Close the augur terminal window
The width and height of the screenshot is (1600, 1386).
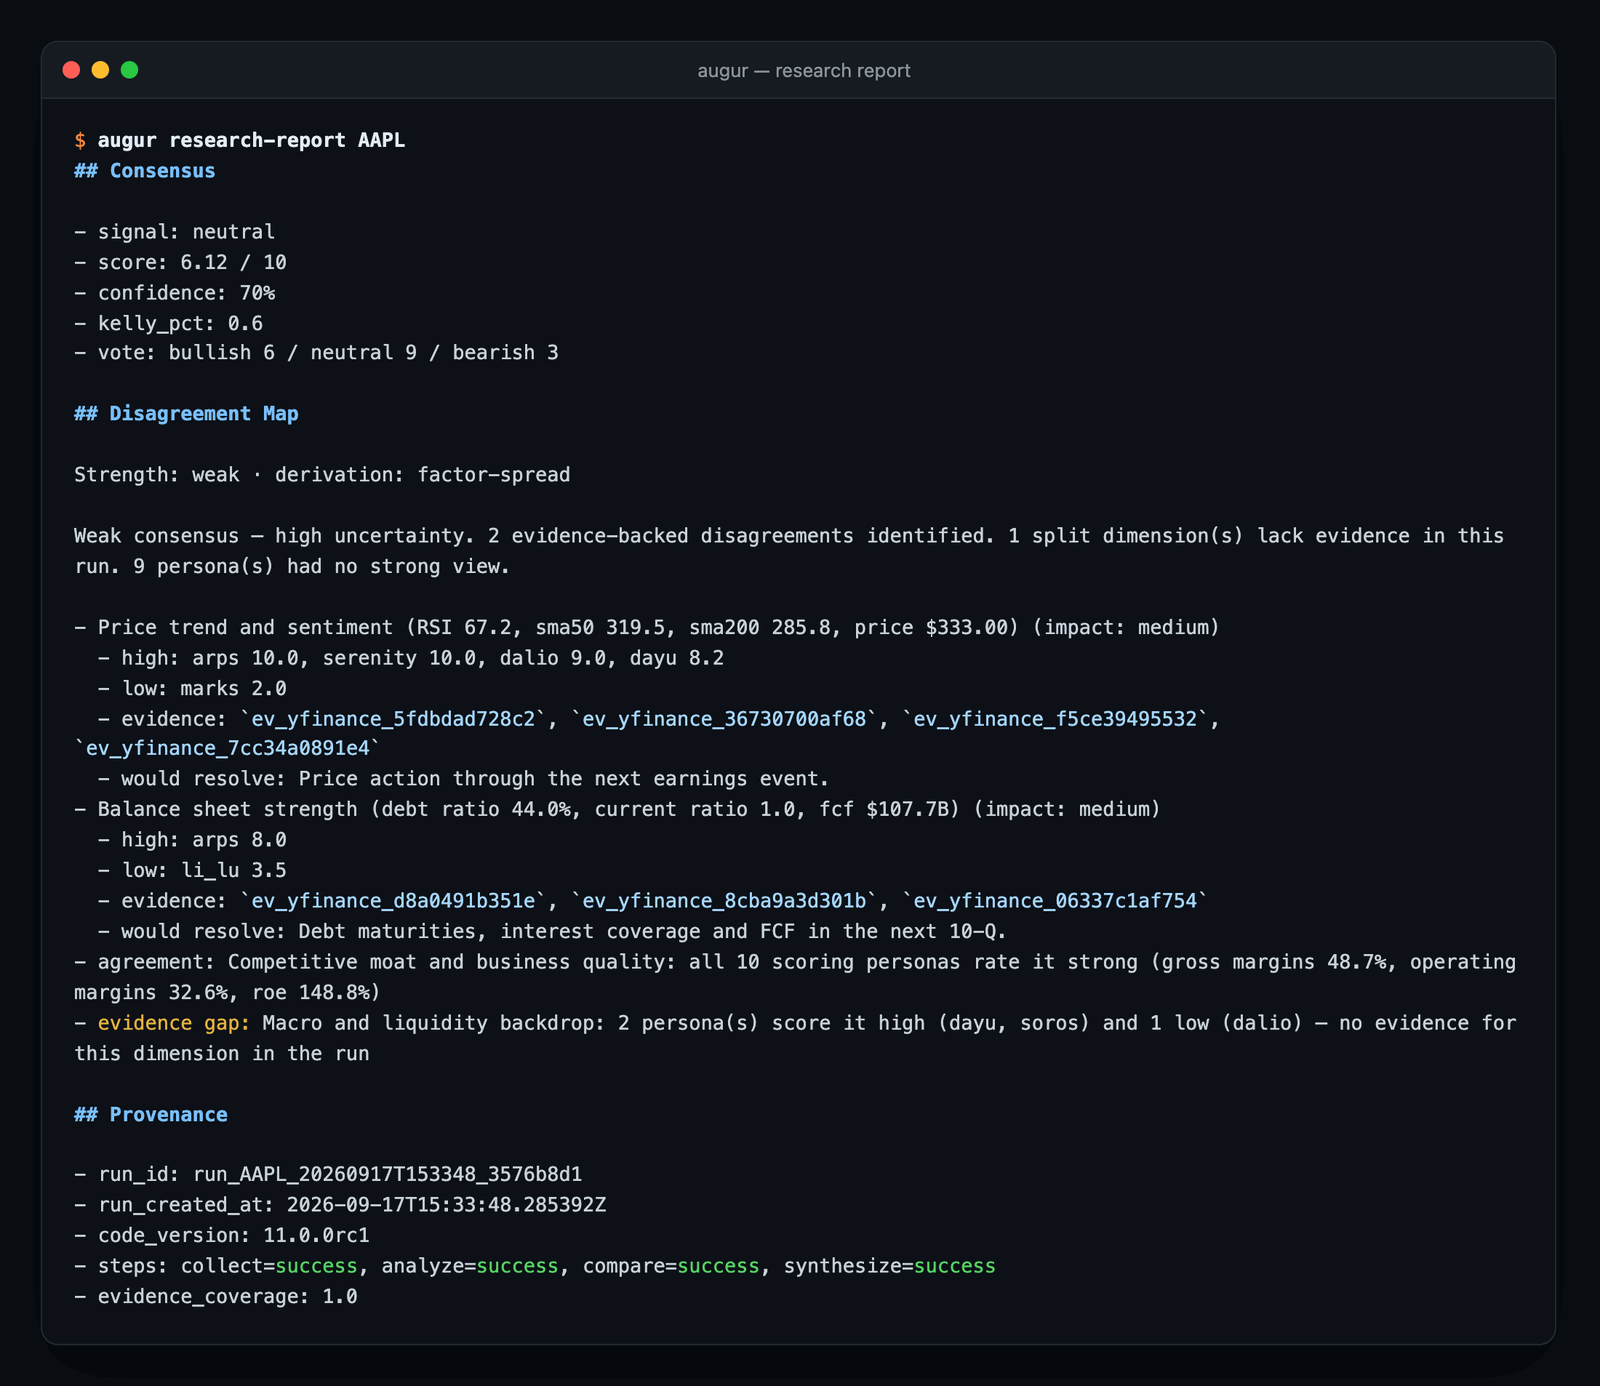click(71, 70)
